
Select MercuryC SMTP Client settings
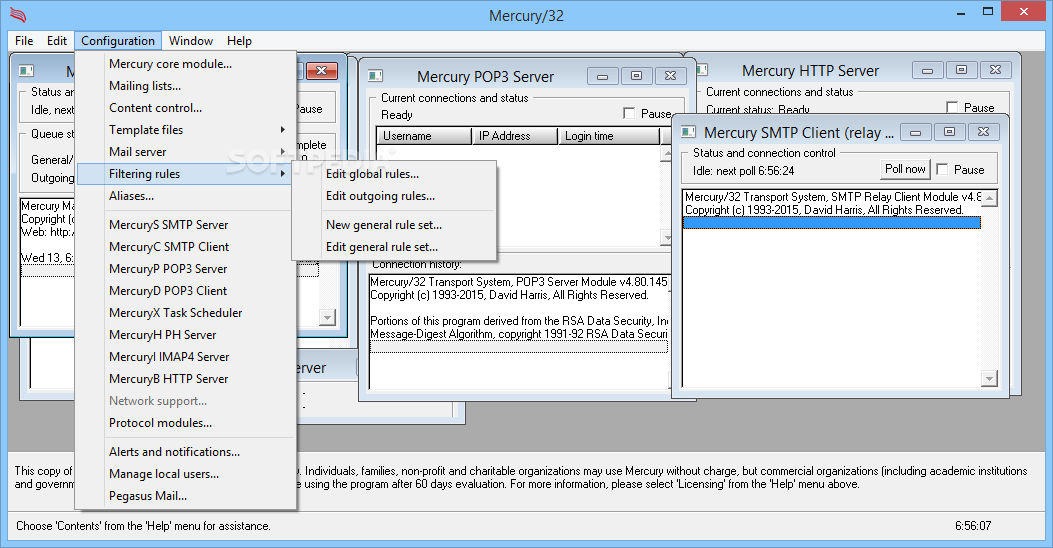[x=185, y=246]
